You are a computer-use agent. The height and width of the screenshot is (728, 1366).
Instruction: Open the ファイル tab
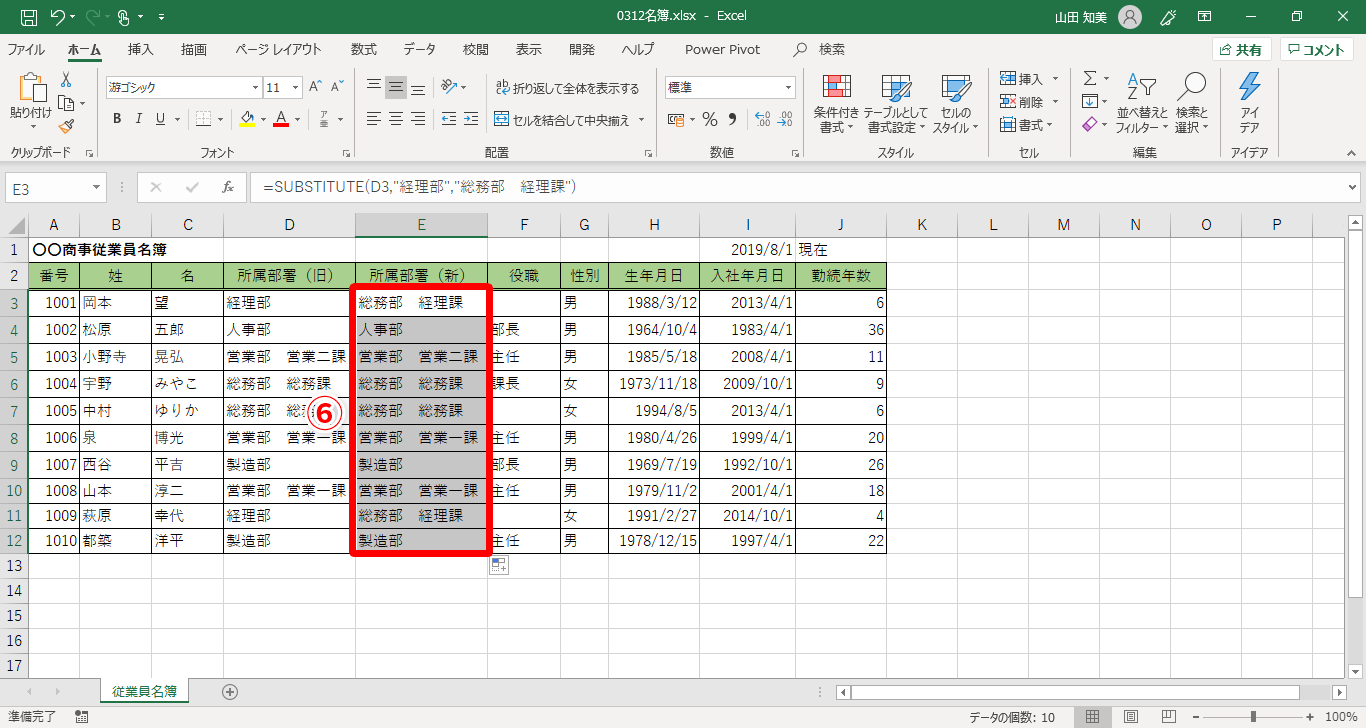[26, 49]
